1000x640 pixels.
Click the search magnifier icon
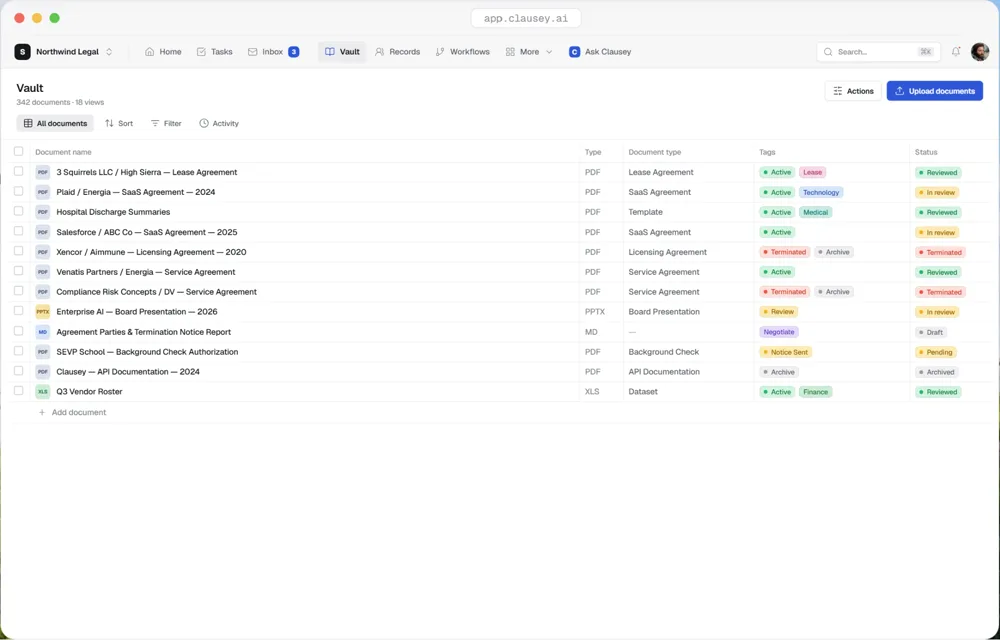828,52
